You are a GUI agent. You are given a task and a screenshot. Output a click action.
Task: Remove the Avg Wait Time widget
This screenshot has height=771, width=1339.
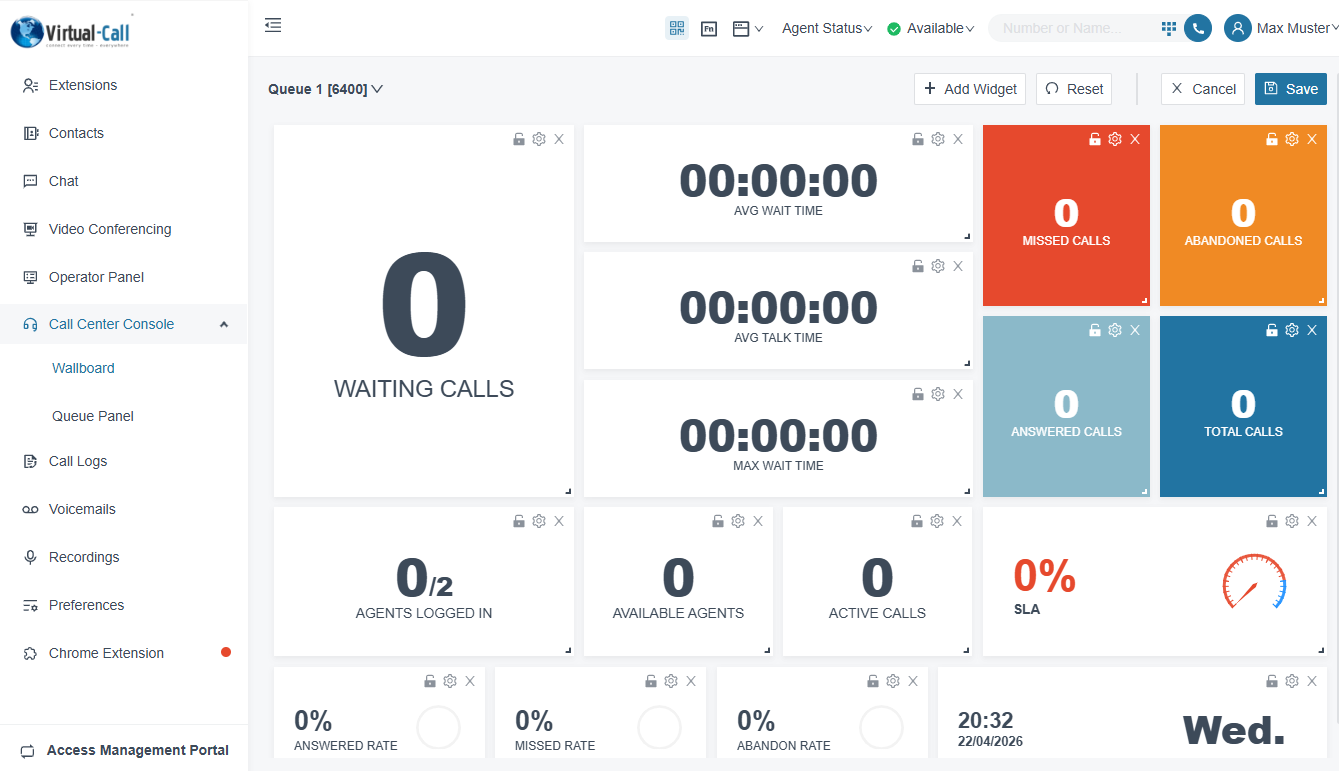pyautogui.click(x=958, y=139)
